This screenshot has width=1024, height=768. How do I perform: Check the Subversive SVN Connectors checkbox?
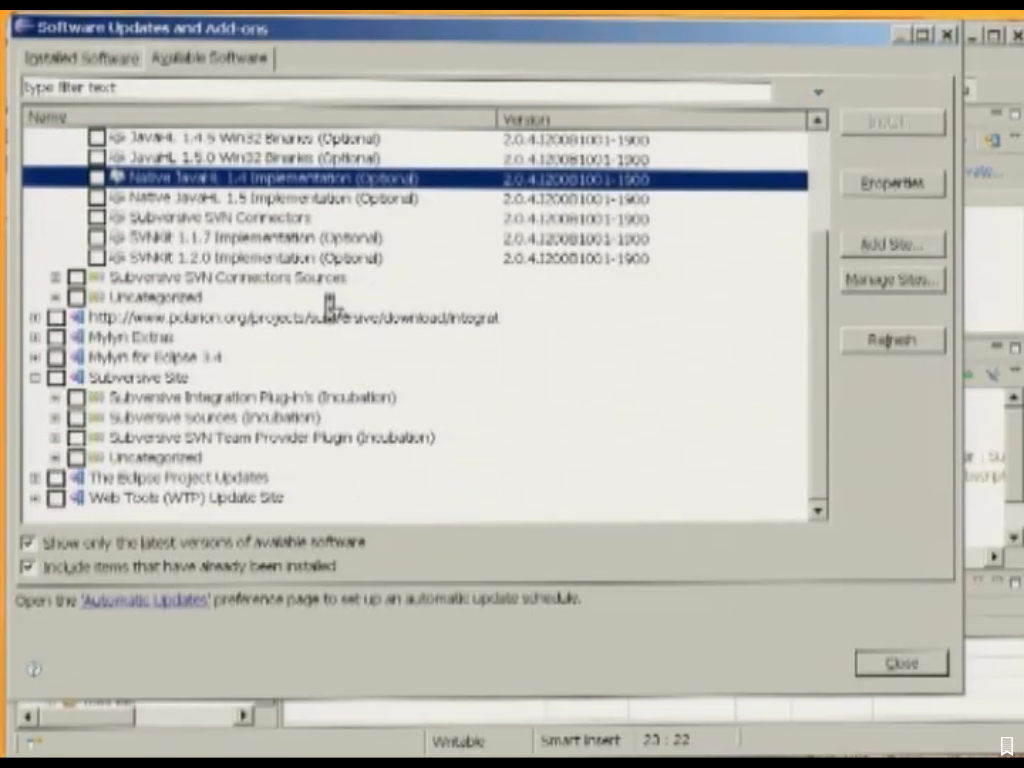tap(97, 217)
